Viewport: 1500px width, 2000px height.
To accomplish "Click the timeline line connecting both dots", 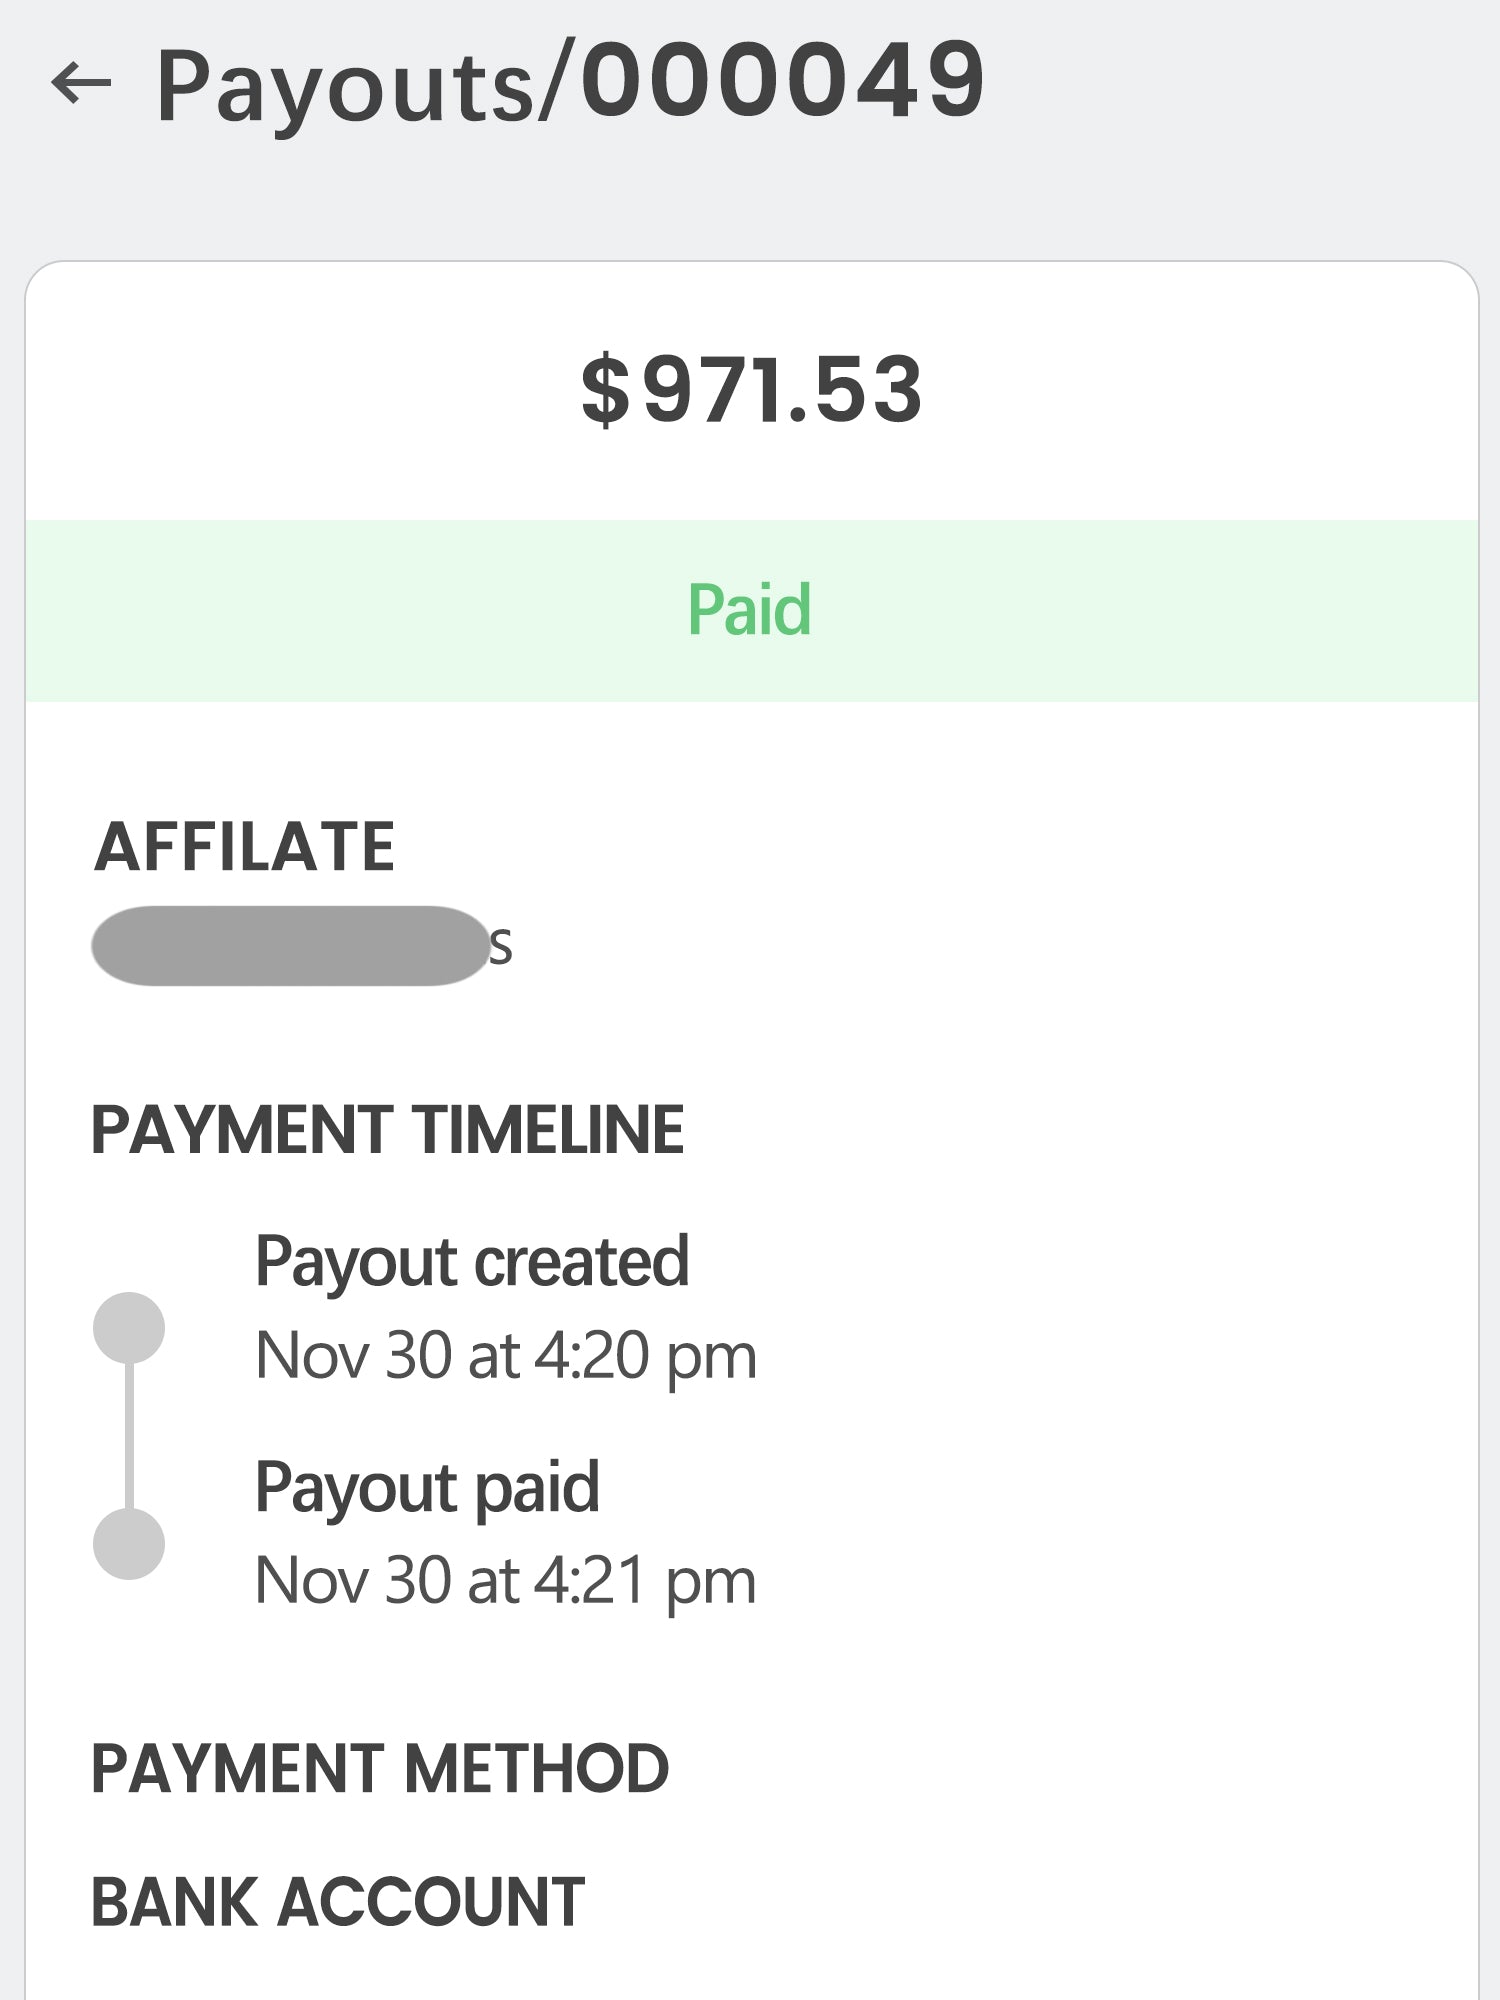I will point(129,1436).
